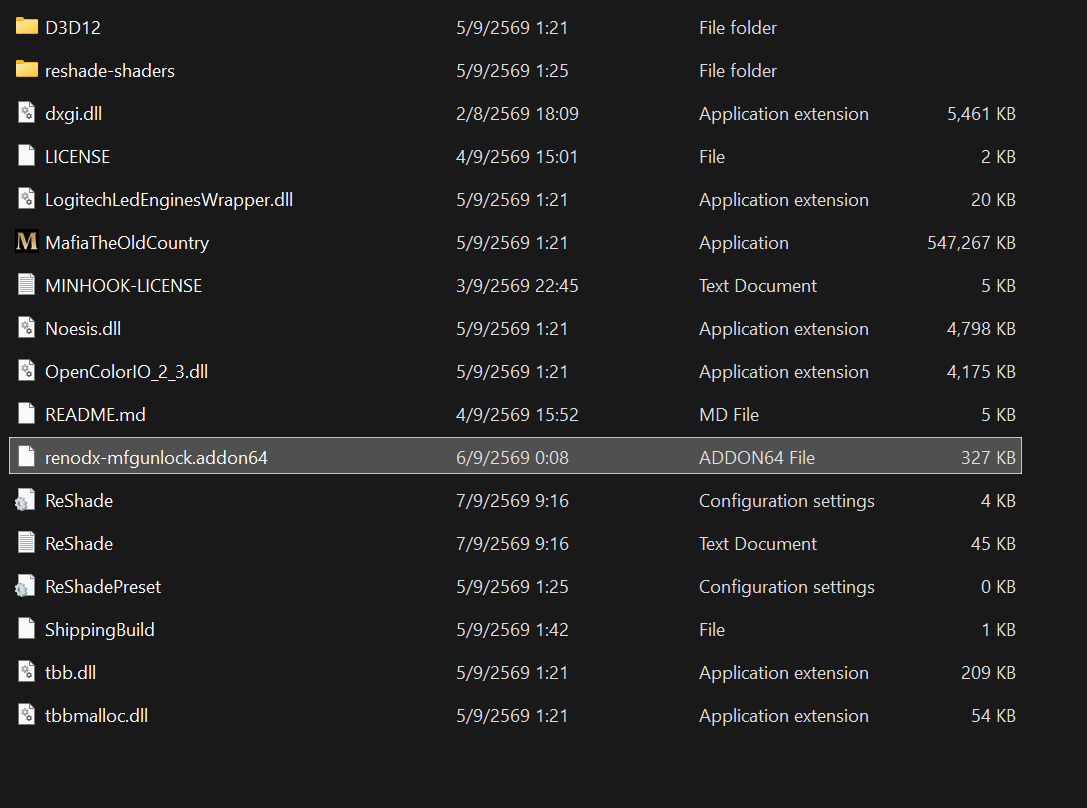Click the MD File type label
The width and height of the screenshot is (1087, 808).
pos(729,414)
